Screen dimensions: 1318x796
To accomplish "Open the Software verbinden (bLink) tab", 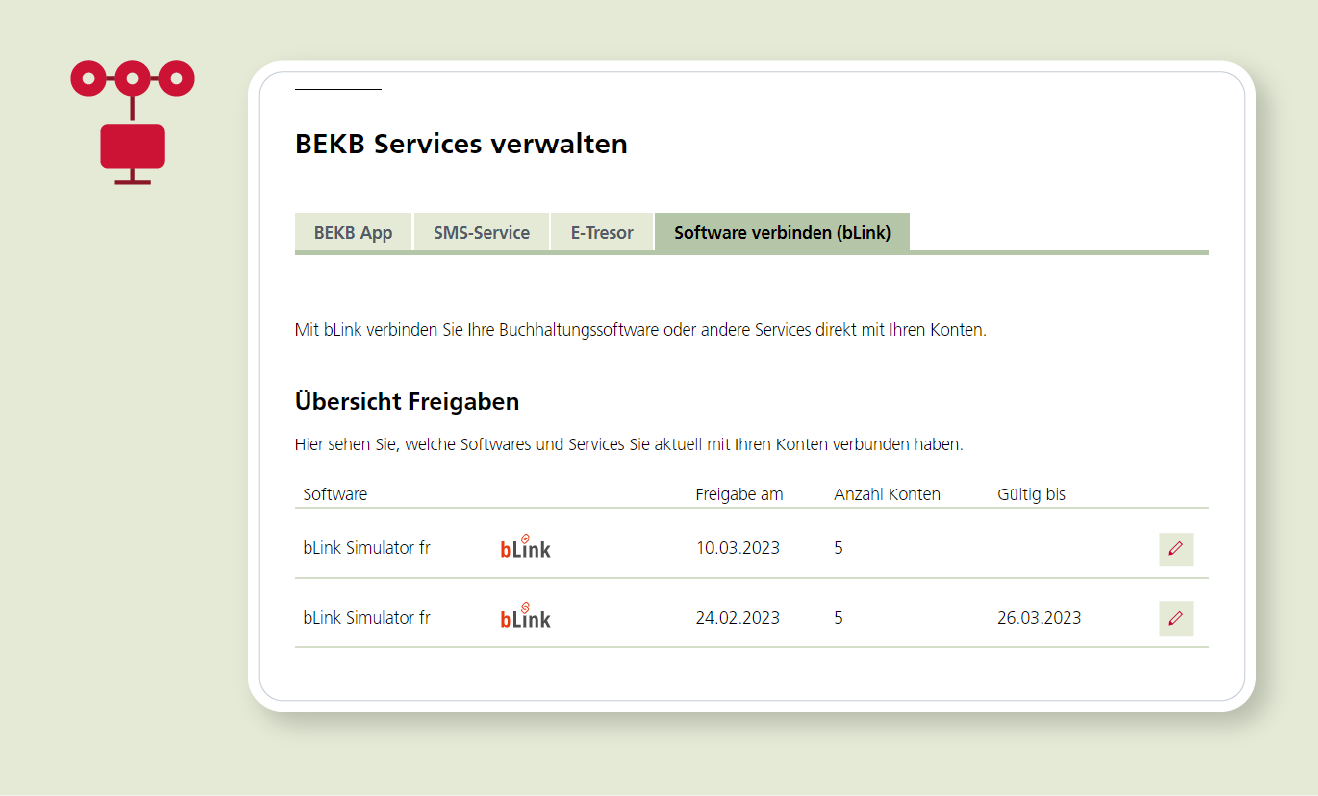I will tap(782, 233).
